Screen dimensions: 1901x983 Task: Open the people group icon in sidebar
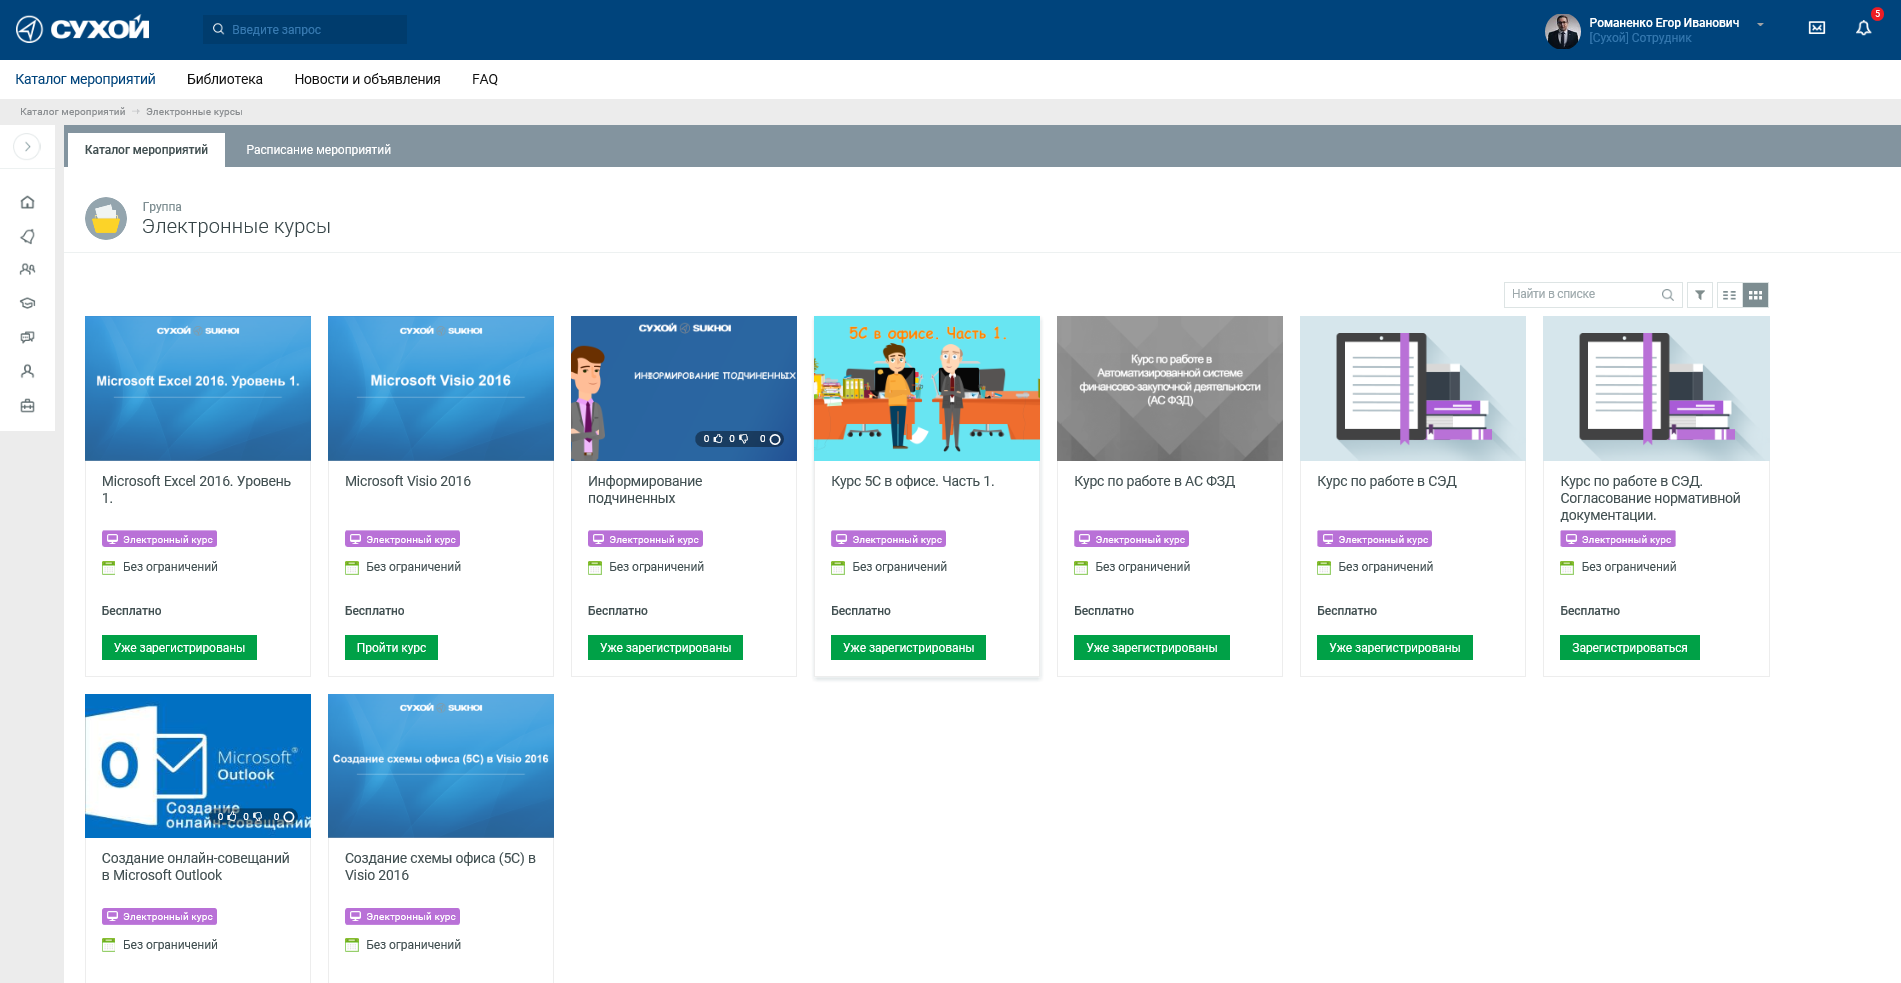click(27, 270)
